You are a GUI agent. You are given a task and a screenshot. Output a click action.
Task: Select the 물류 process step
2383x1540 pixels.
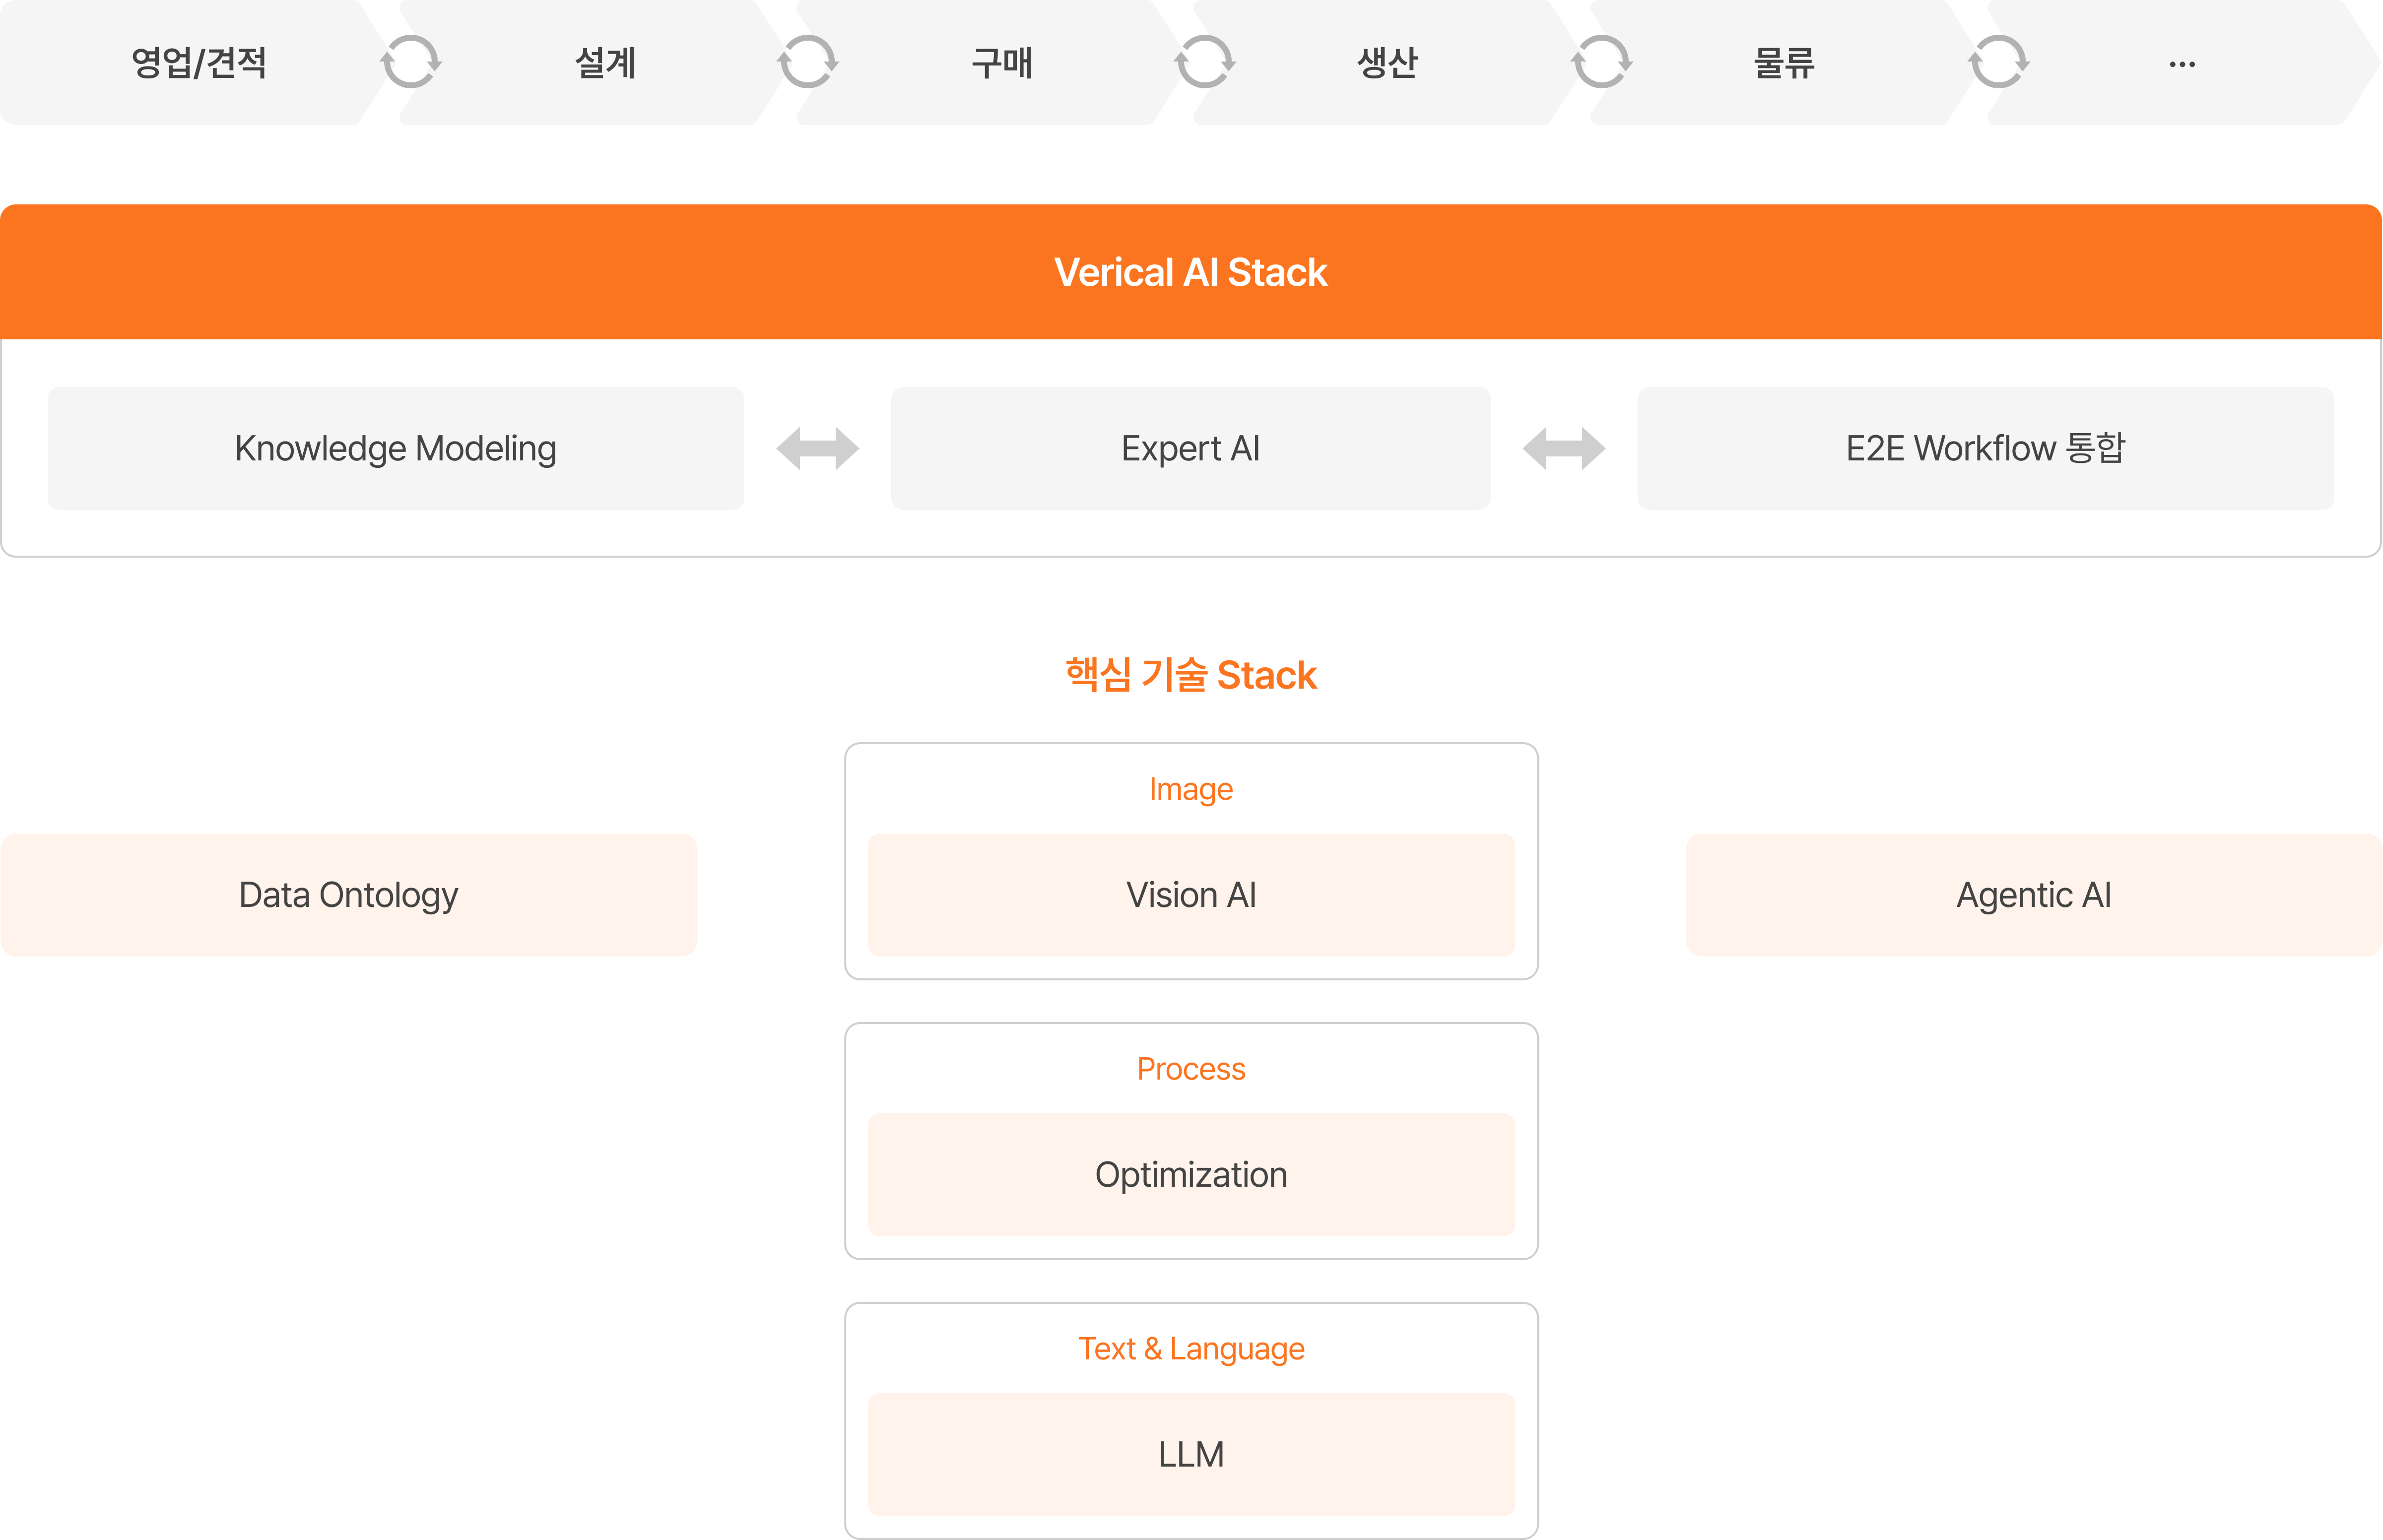pos(1783,63)
